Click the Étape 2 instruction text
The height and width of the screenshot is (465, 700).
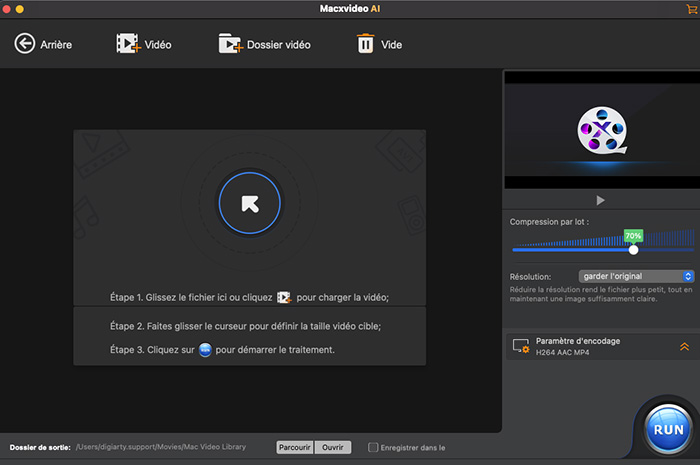[246, 326]
